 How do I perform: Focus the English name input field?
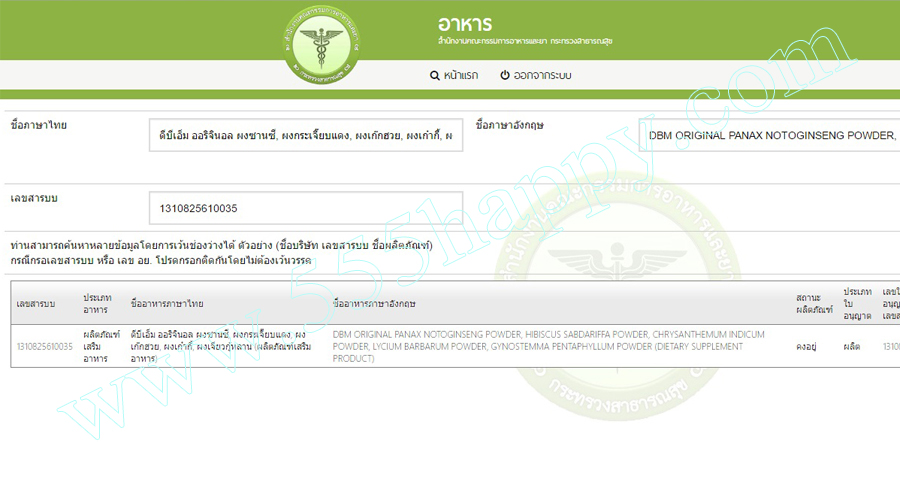(x=769, y=135)
